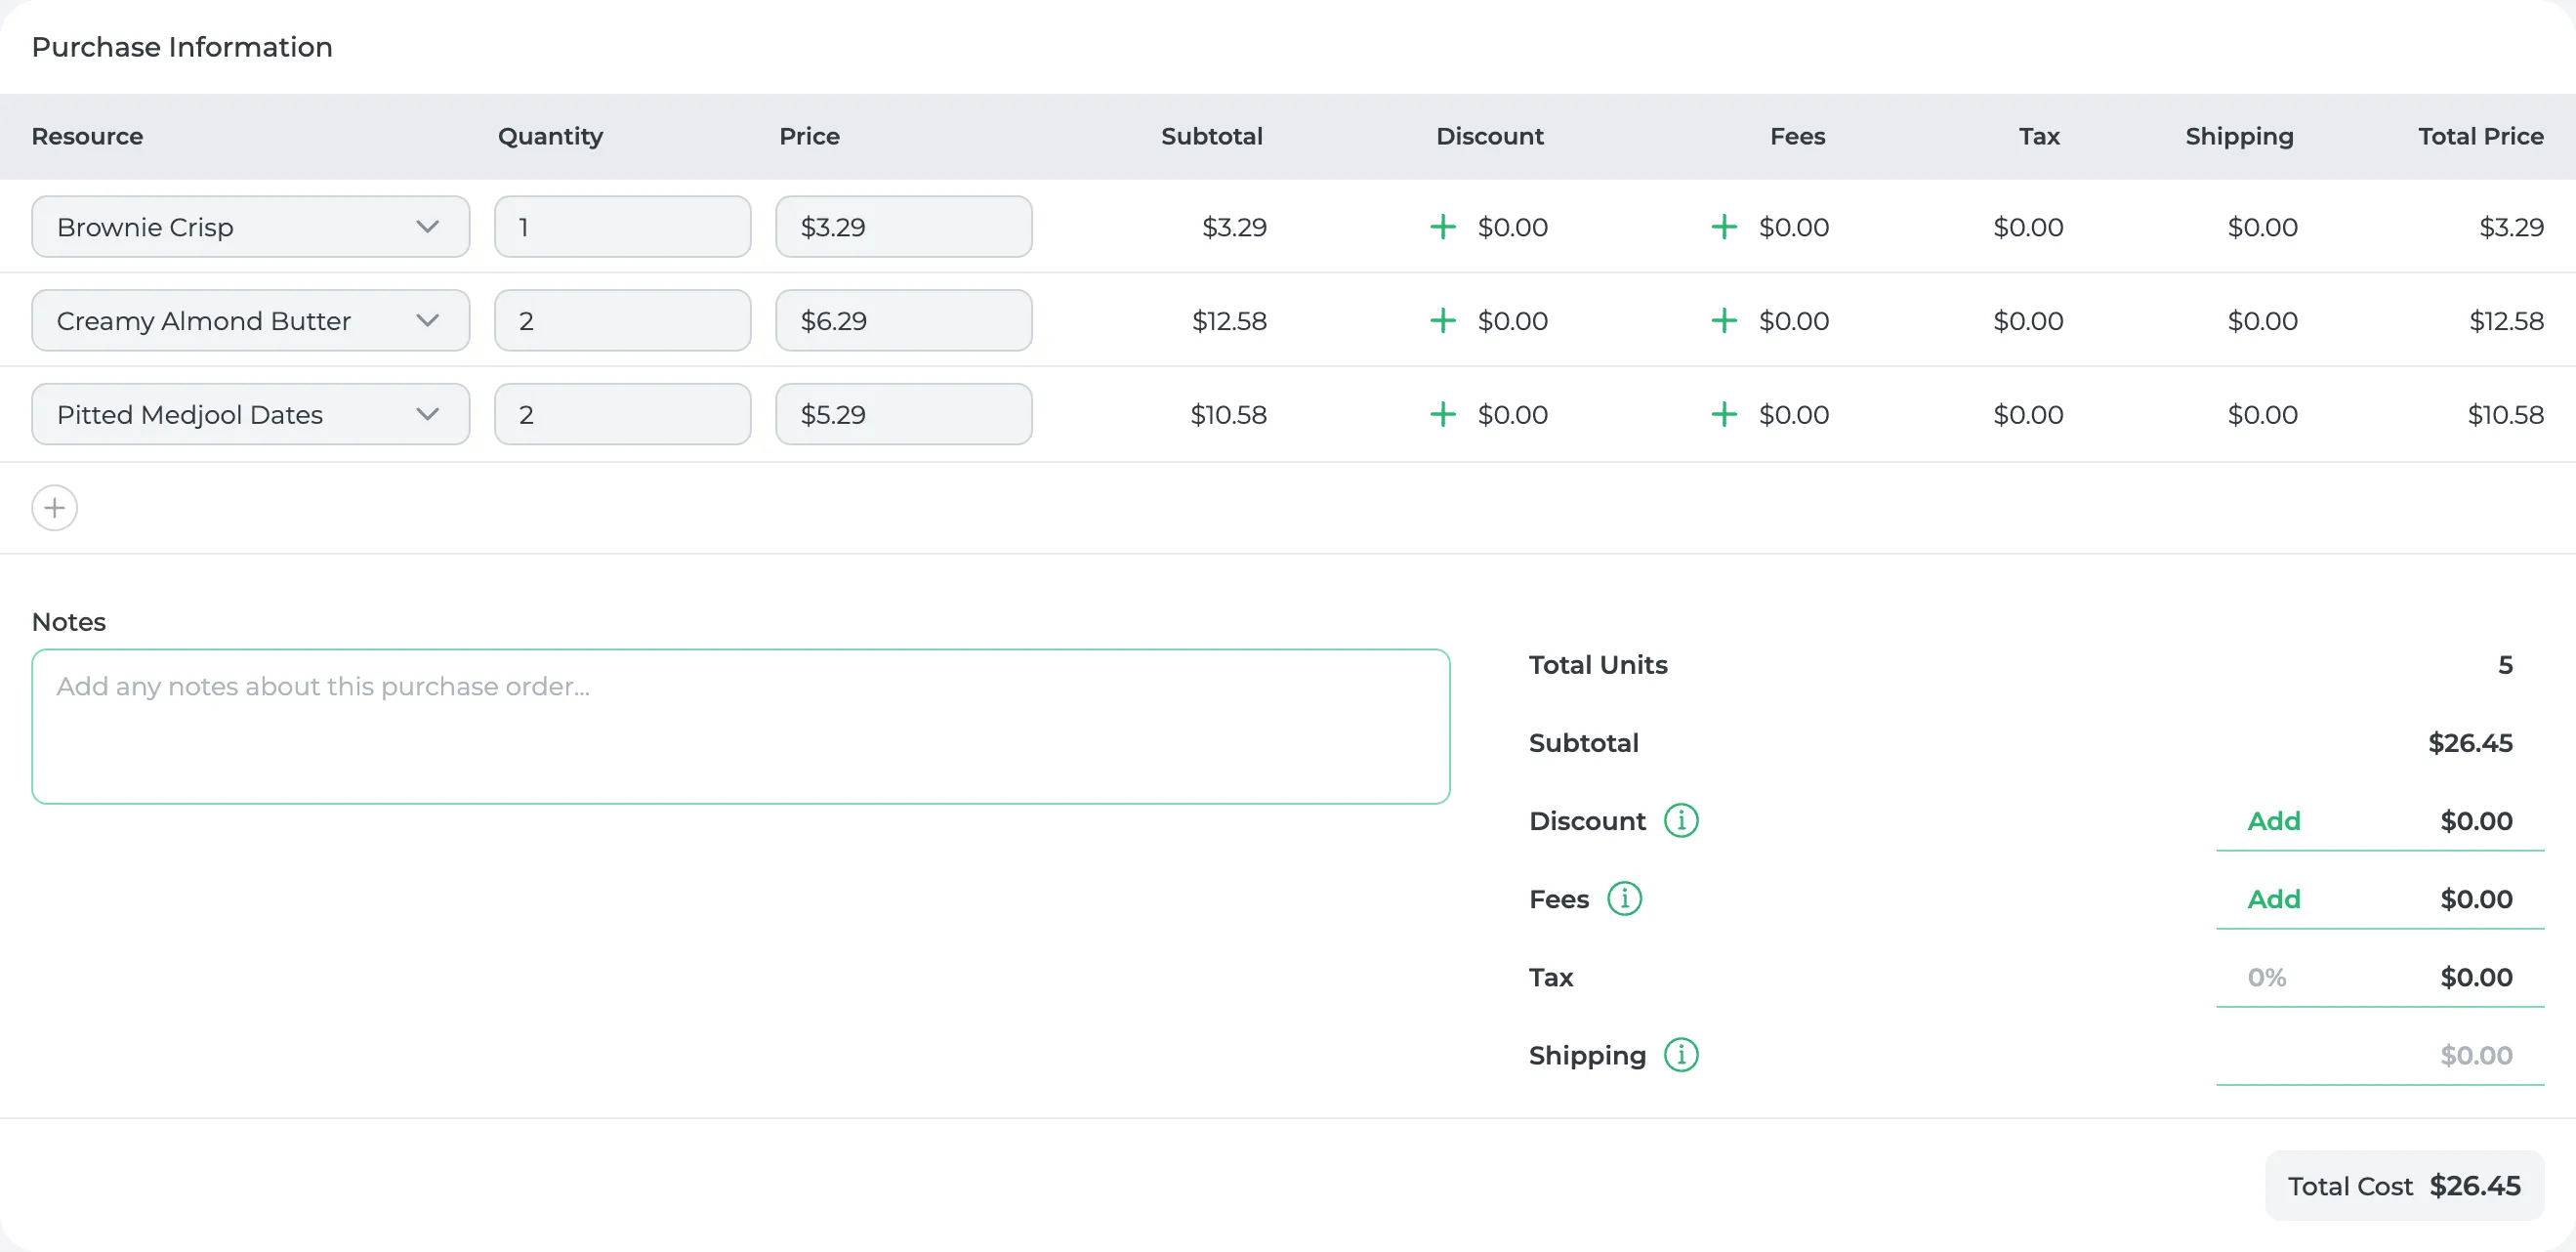Click the Total Price column header
The width and height of the screenshot is (2576, 1252).
2480,136
